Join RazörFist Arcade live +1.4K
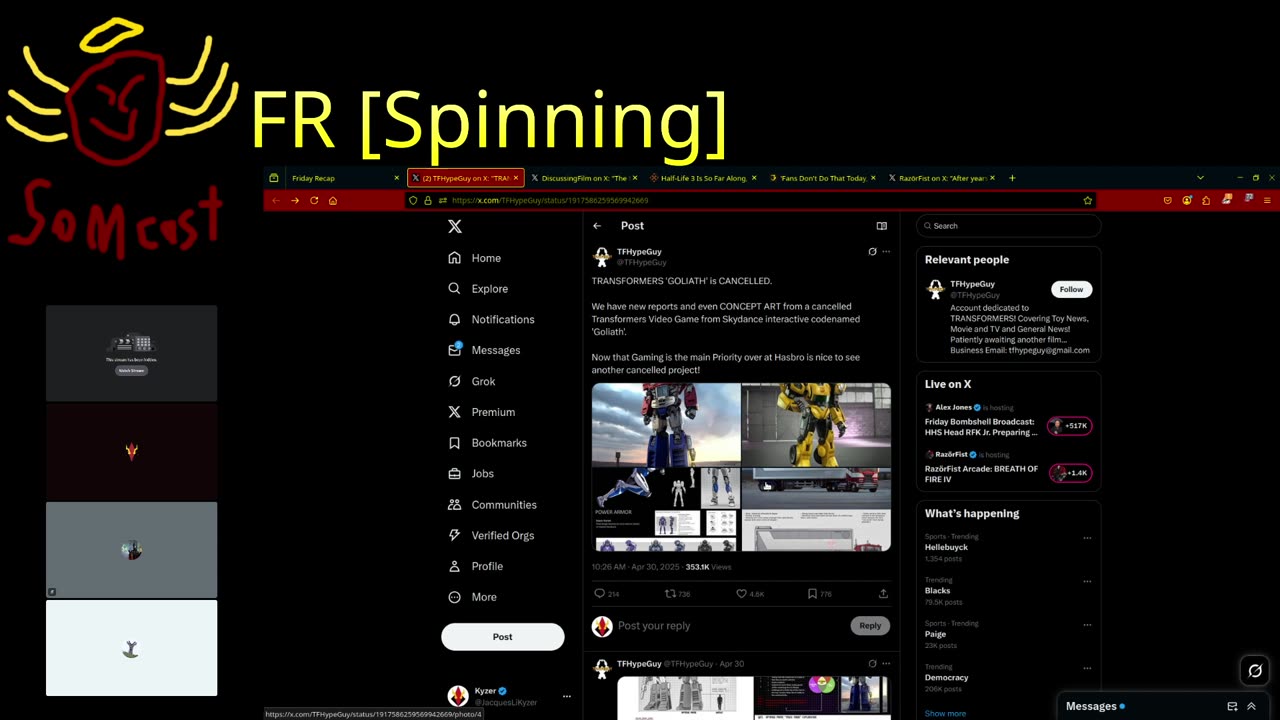 click(x=1069, y=473)
